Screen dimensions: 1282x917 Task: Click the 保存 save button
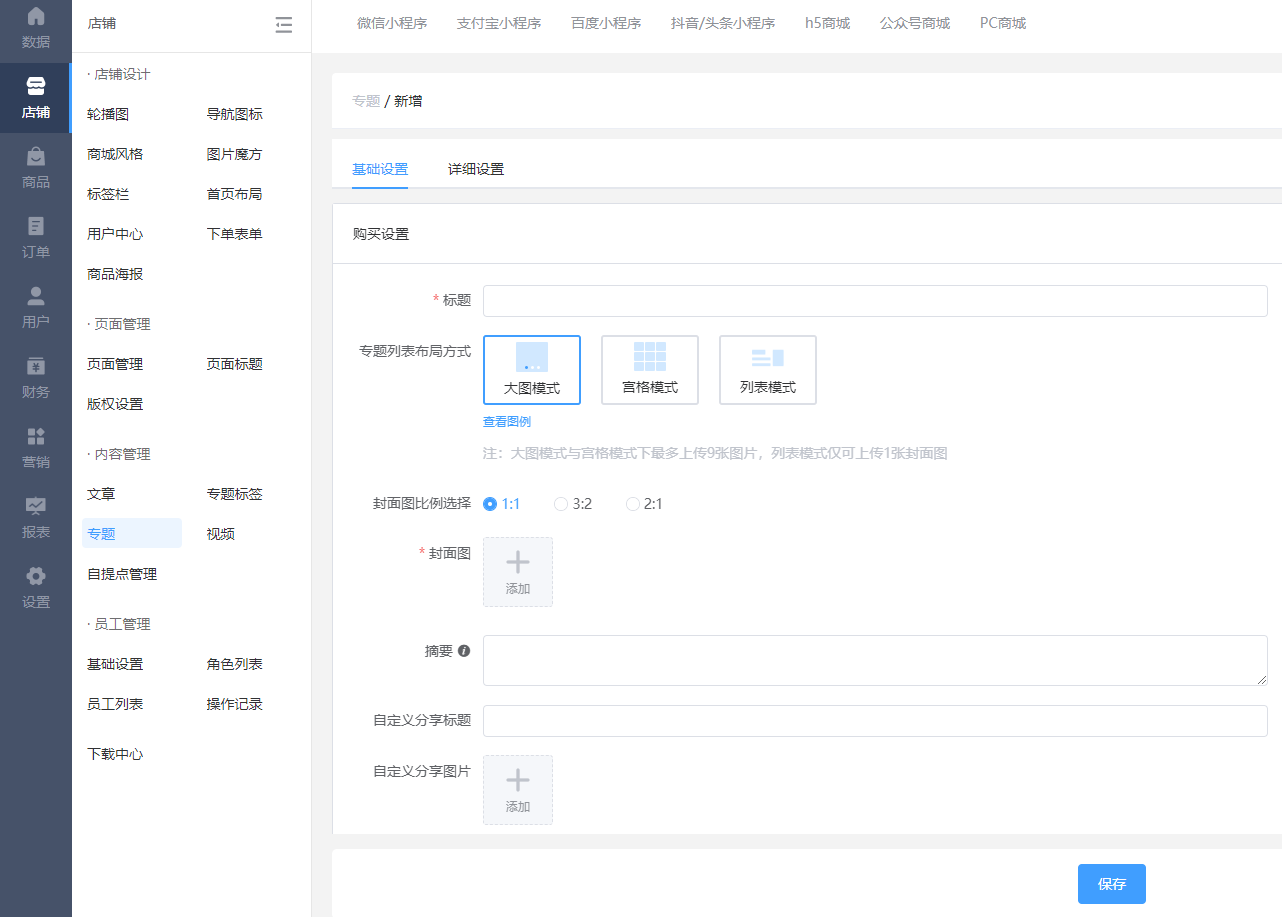coord(1112,884)
